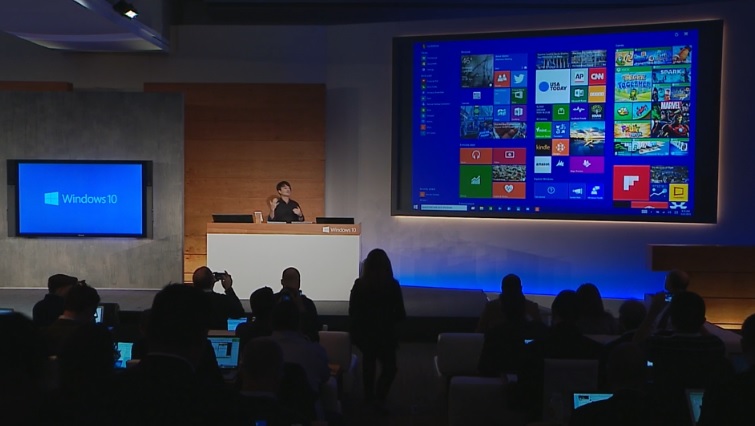Click Windows 10 label on podium
Image resolution: width=755 pixels, height=426 pixels.
point(340,230)
